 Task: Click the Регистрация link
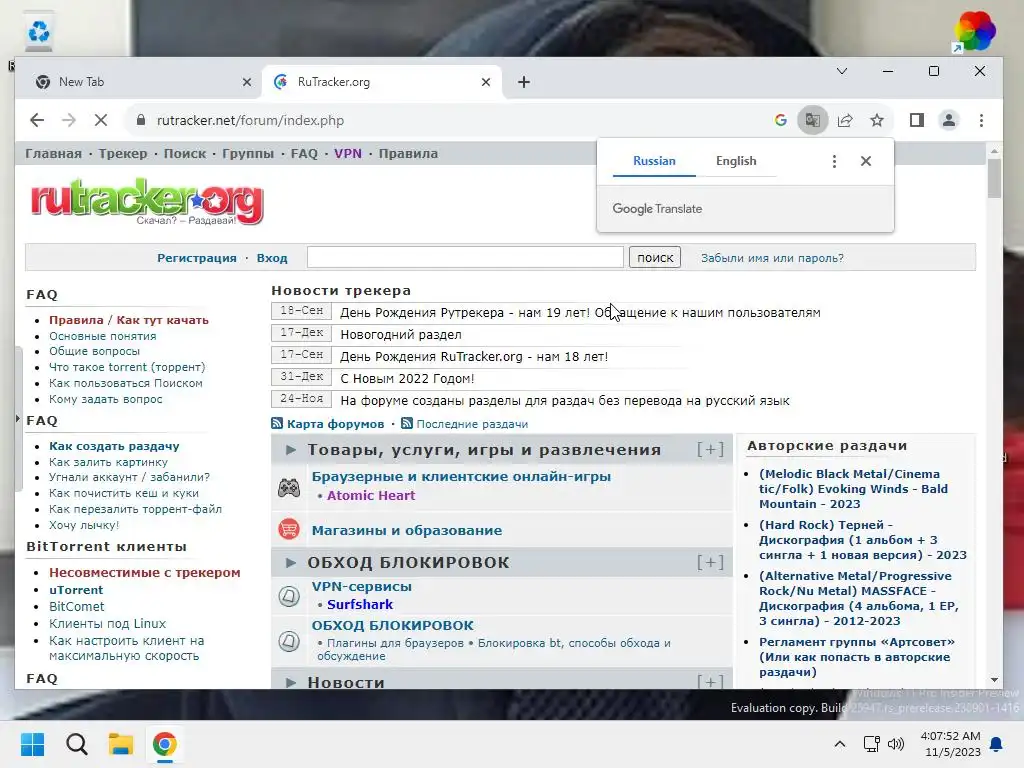click(x=197, y=258)
